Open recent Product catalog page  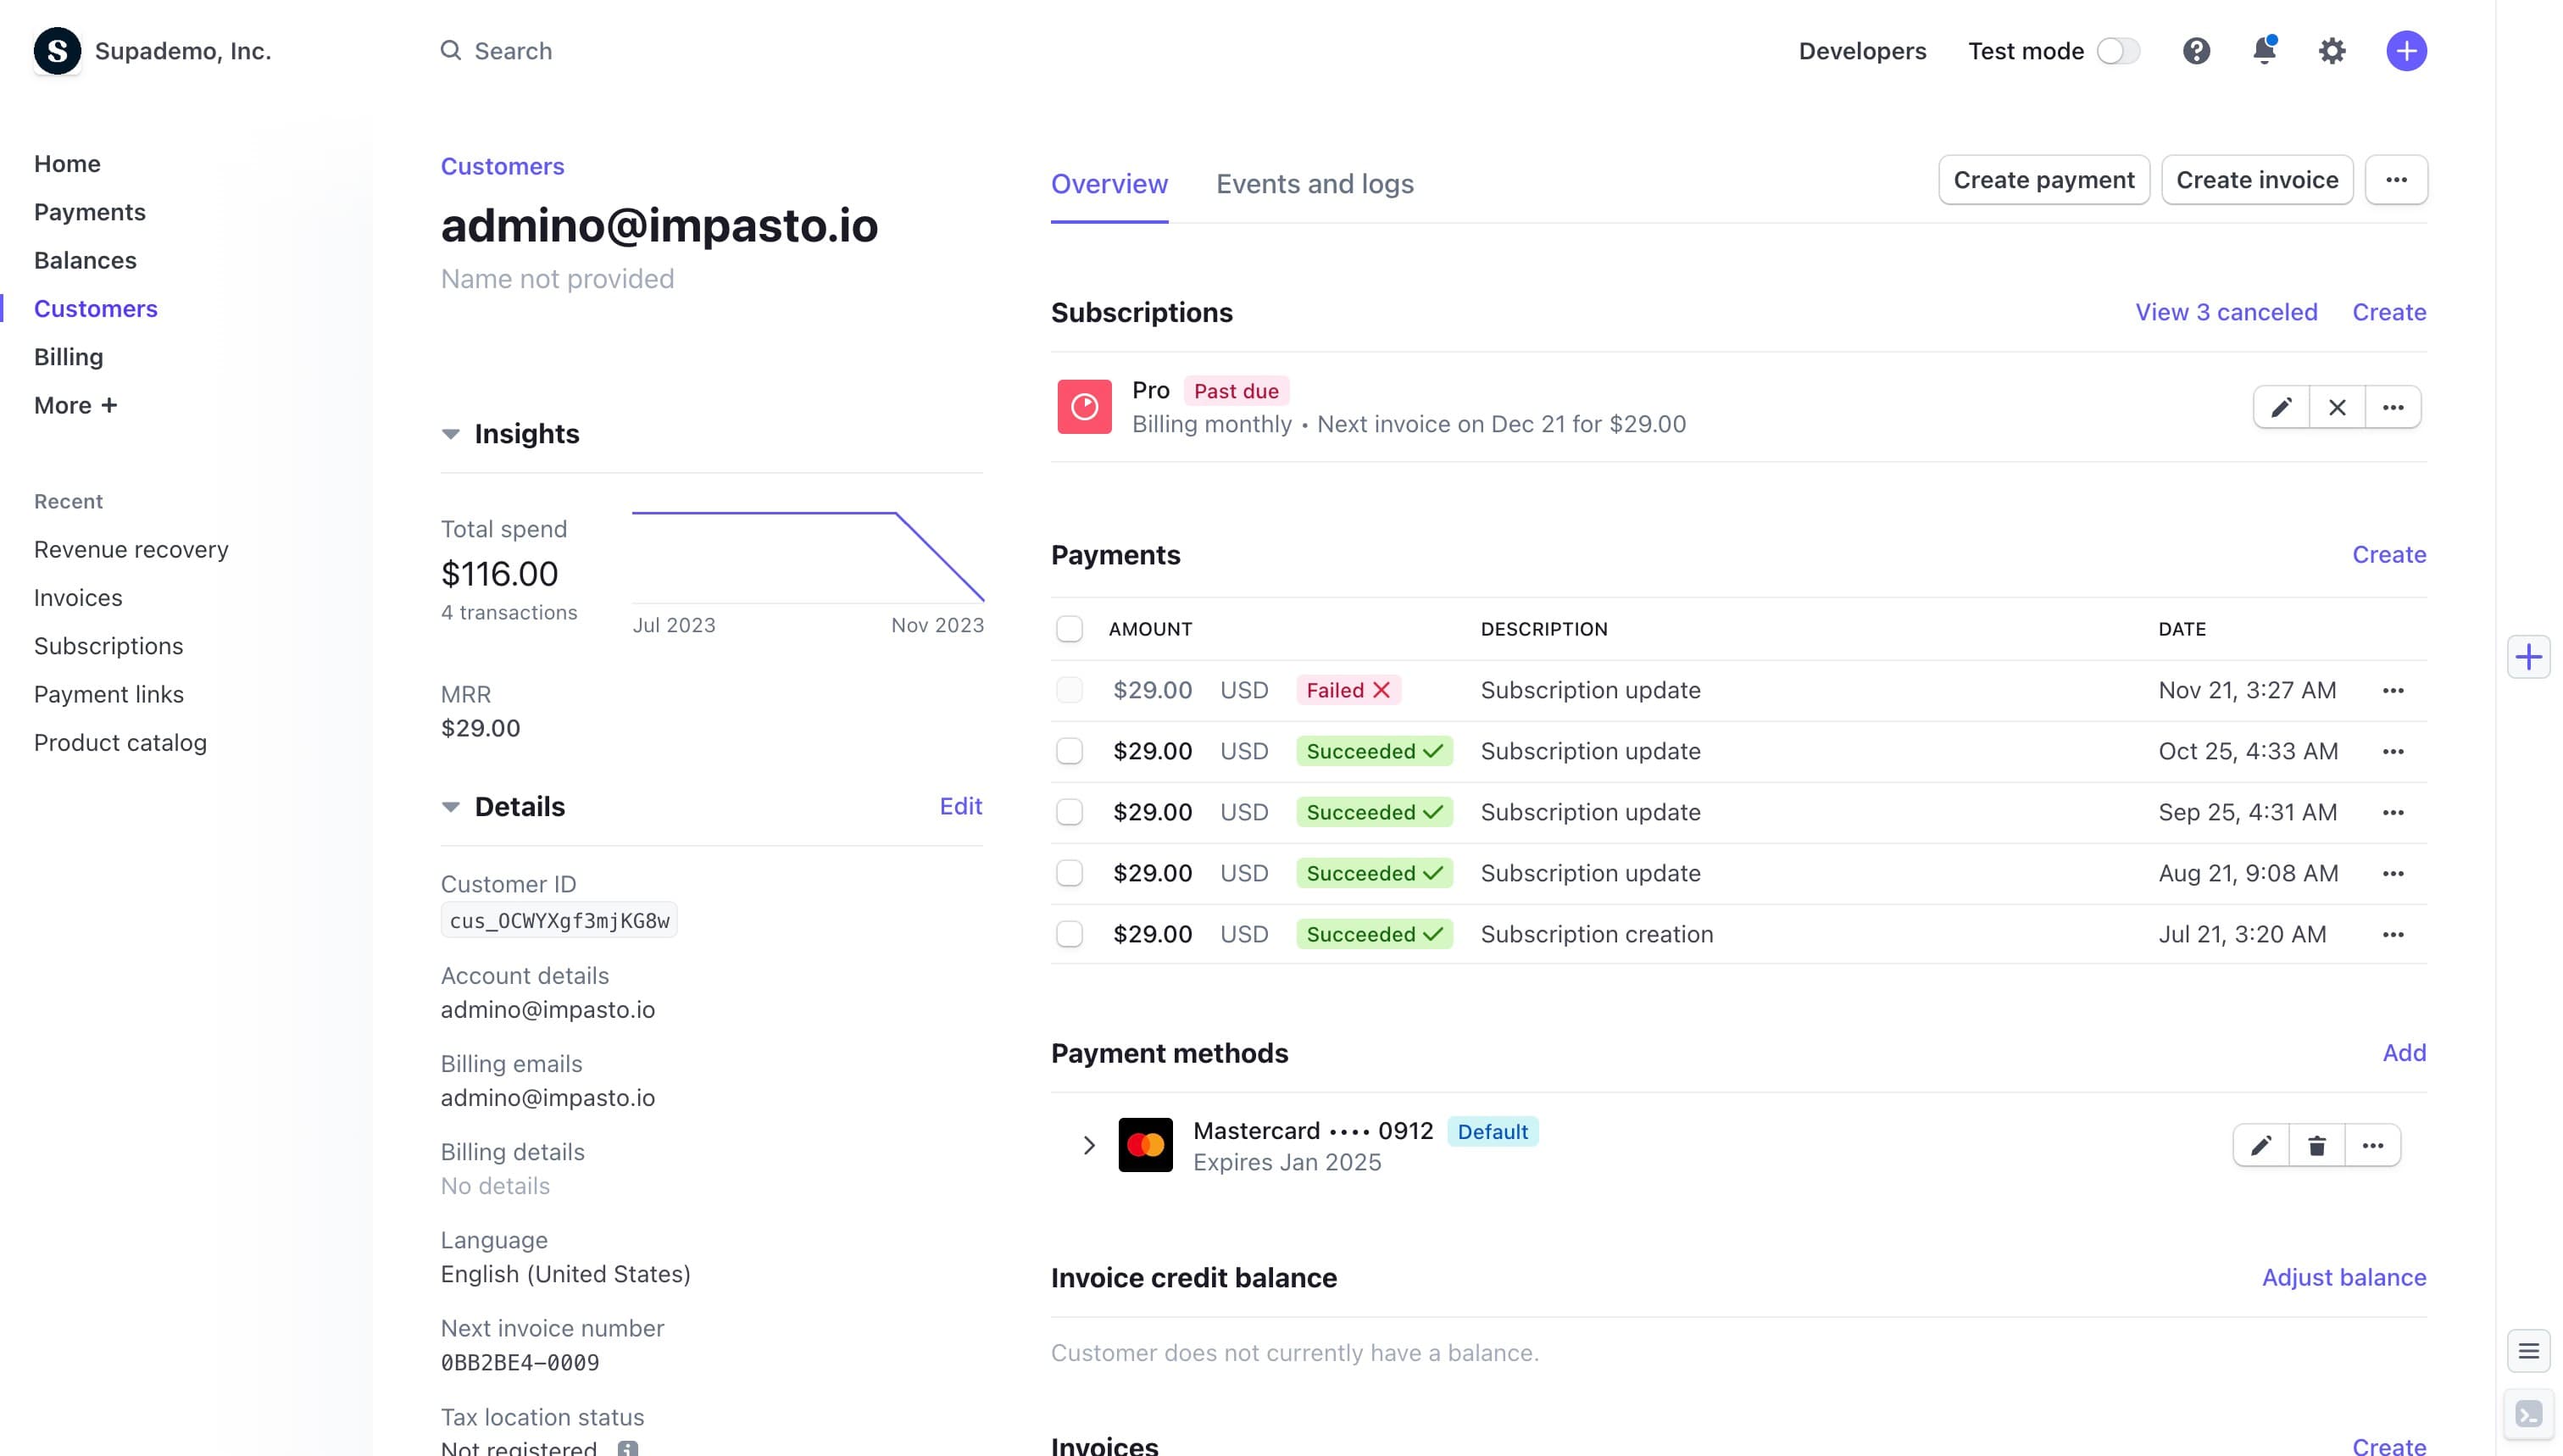pyautogui.click(x=120, y=742)
